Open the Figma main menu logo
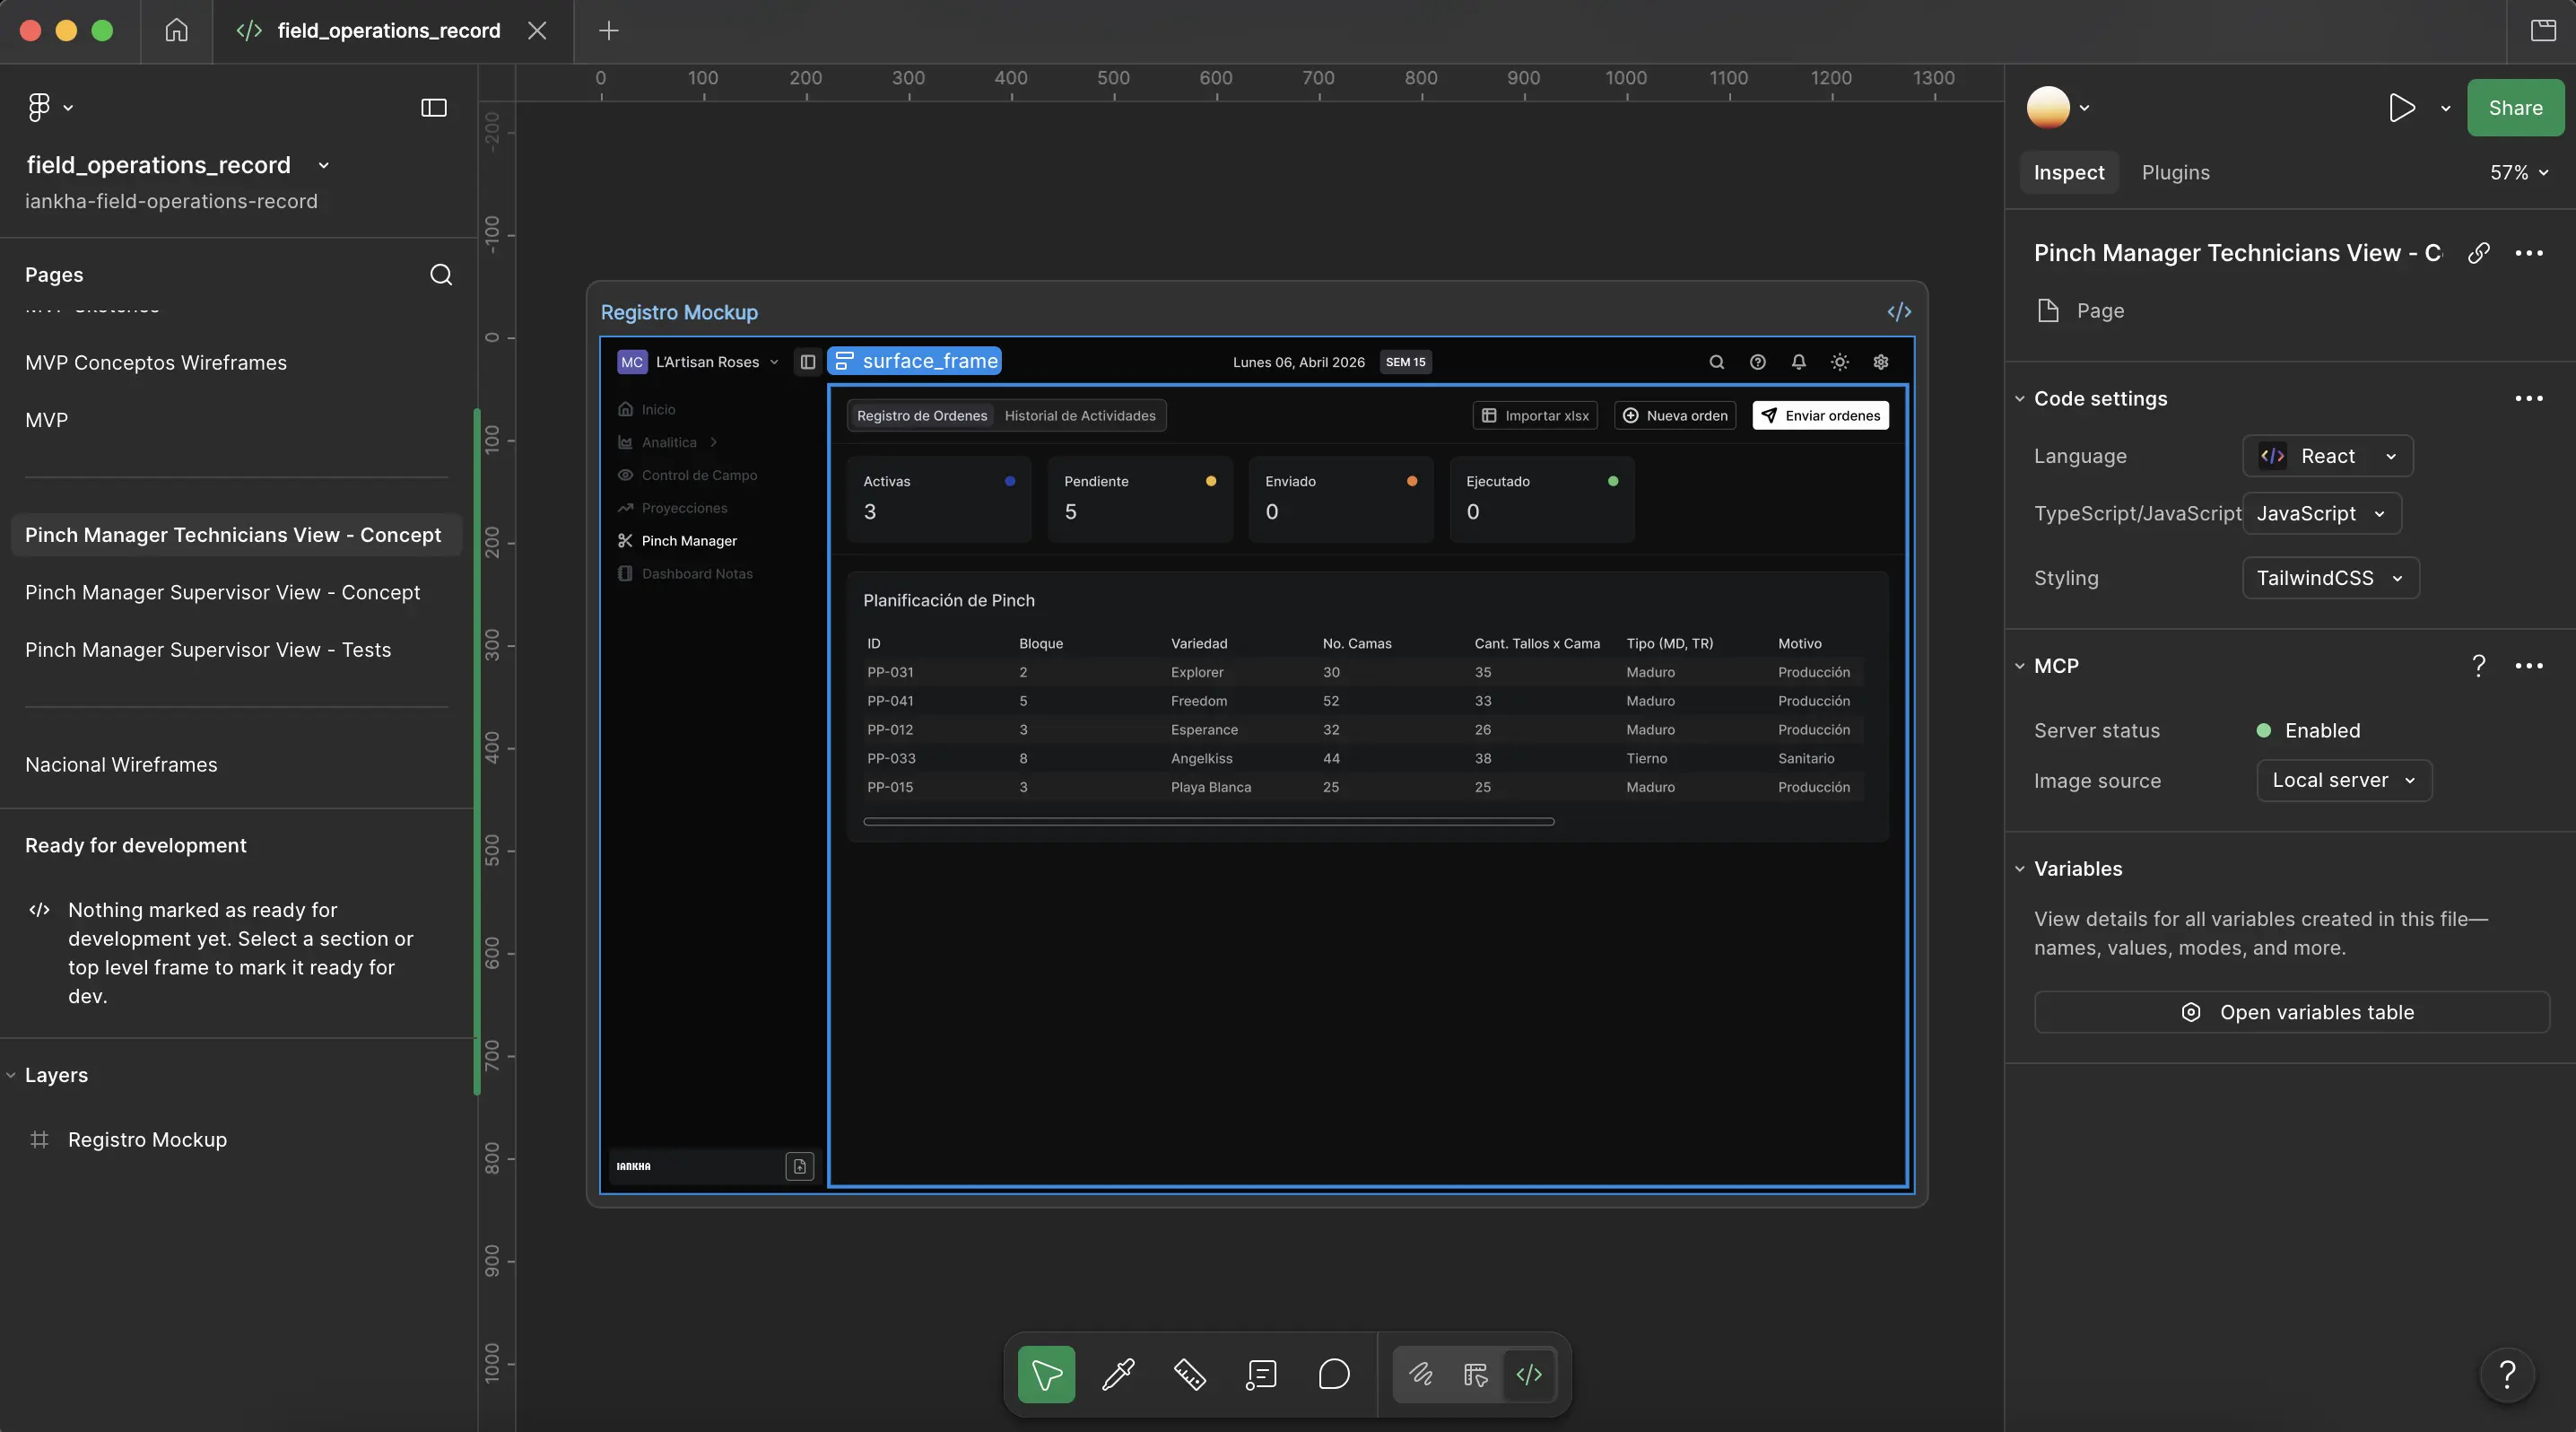Image resolution: width=2576 pixels, height=1432 pixels. [39, 107]
